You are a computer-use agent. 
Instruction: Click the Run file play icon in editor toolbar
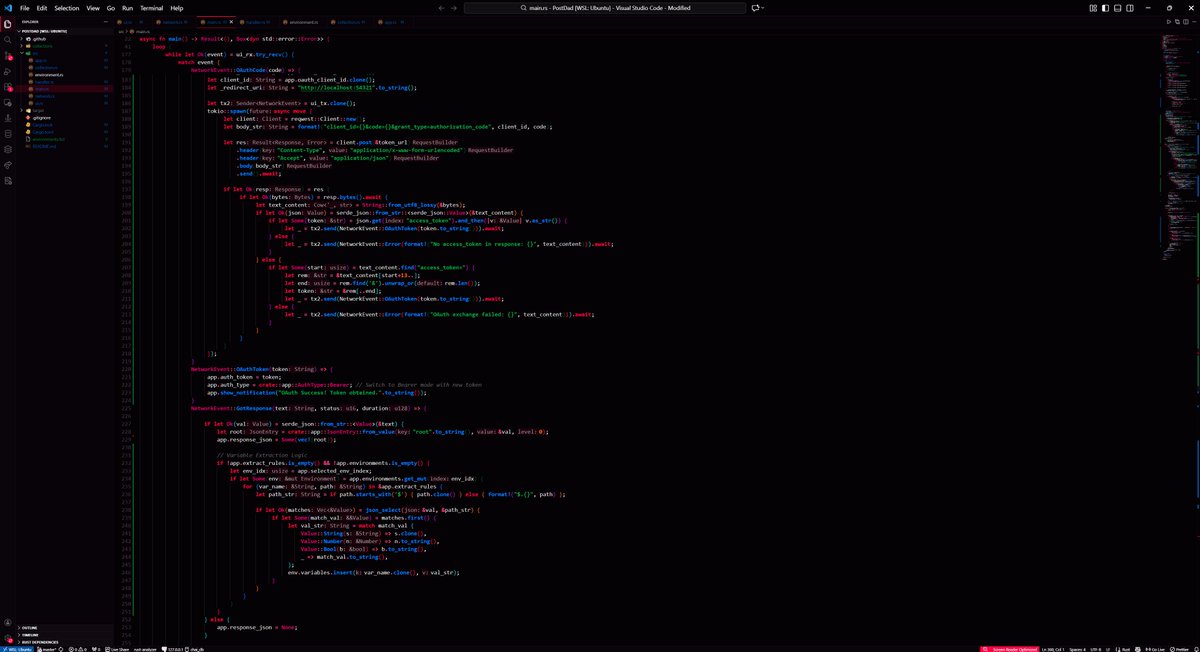[x=1169, y=21]
